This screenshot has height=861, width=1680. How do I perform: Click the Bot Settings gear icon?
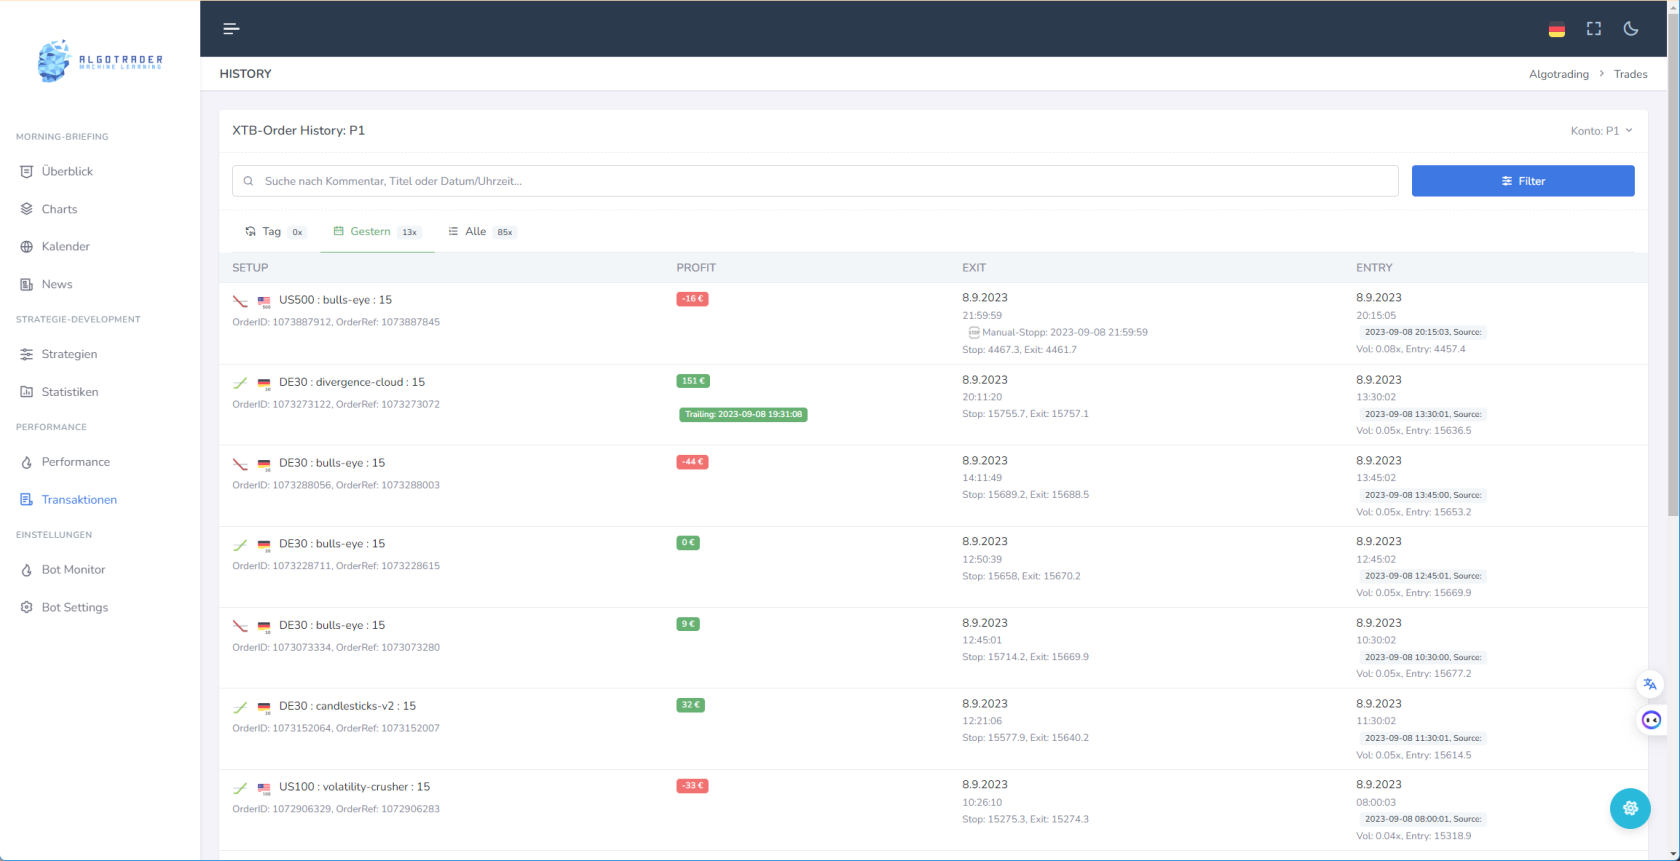click(x=26, y=607)
